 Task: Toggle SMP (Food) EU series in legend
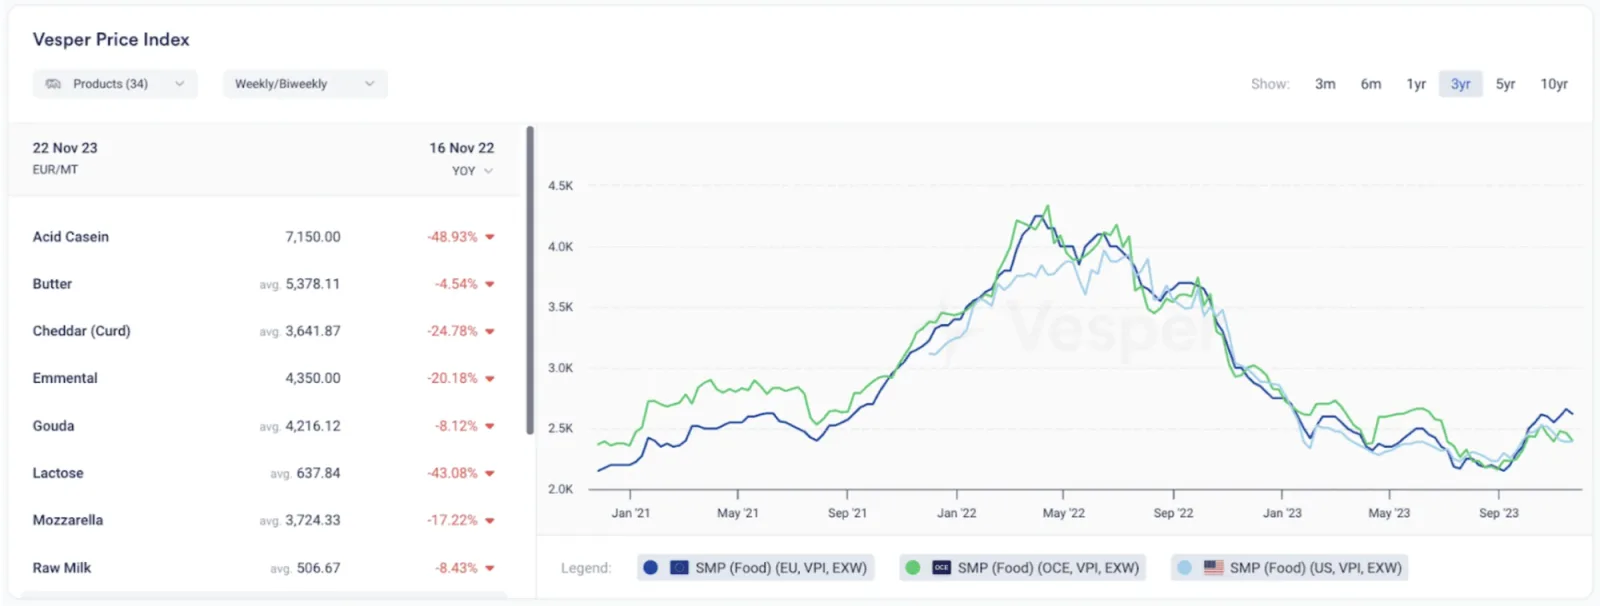tap(756, 568)
